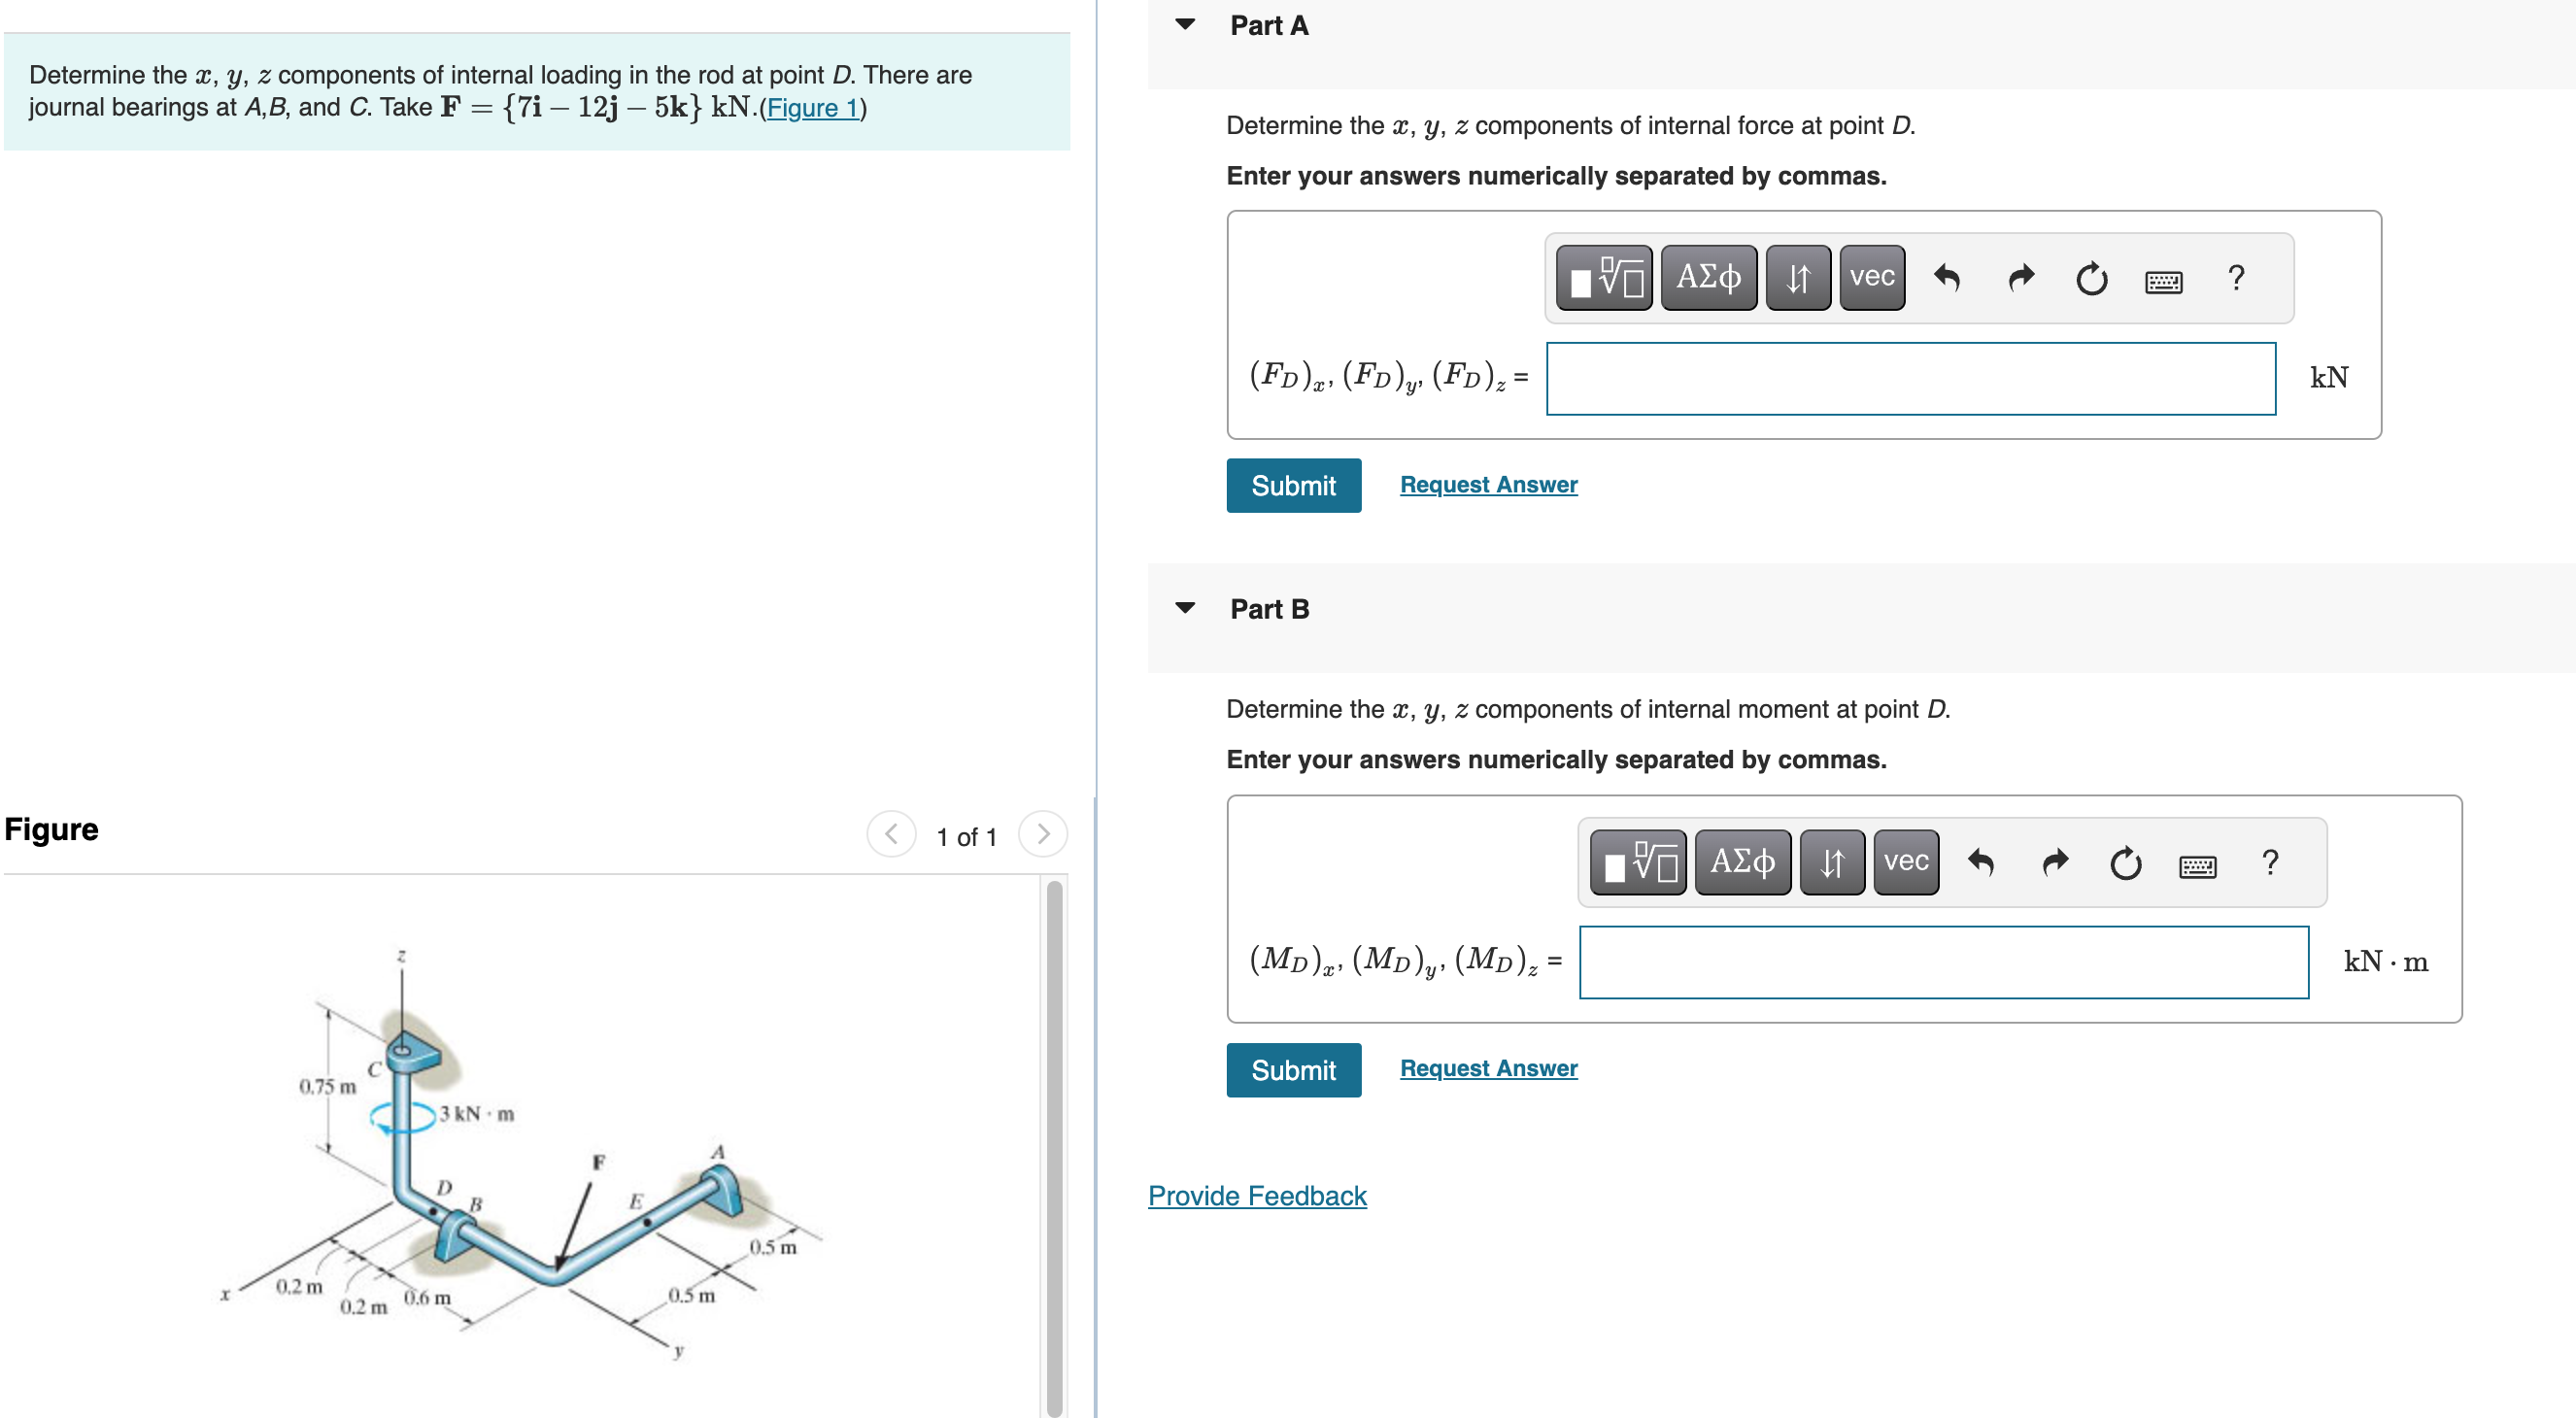Image resolution: width=2576 pixels, height=1418 pixels.
Task: Open the Provide Feedback link
Action: (1256, 1195)
